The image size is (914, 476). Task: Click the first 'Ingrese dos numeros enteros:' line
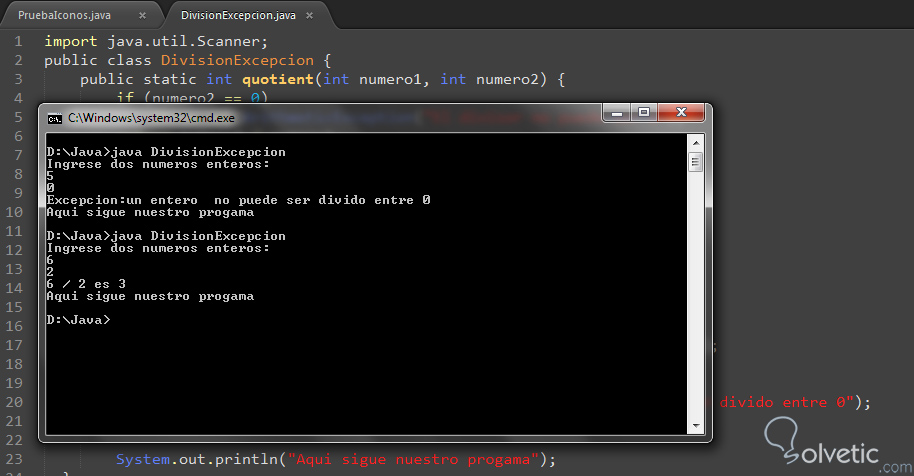[158, 164]
